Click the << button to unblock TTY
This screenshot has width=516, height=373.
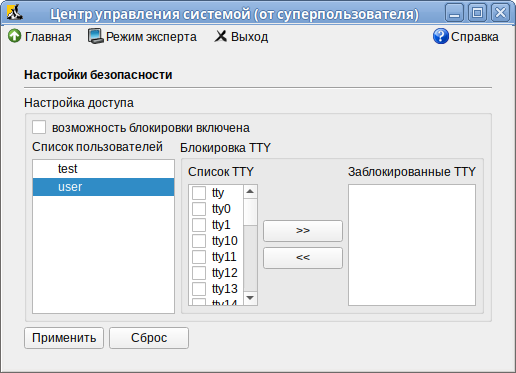(x=303, y=258)
